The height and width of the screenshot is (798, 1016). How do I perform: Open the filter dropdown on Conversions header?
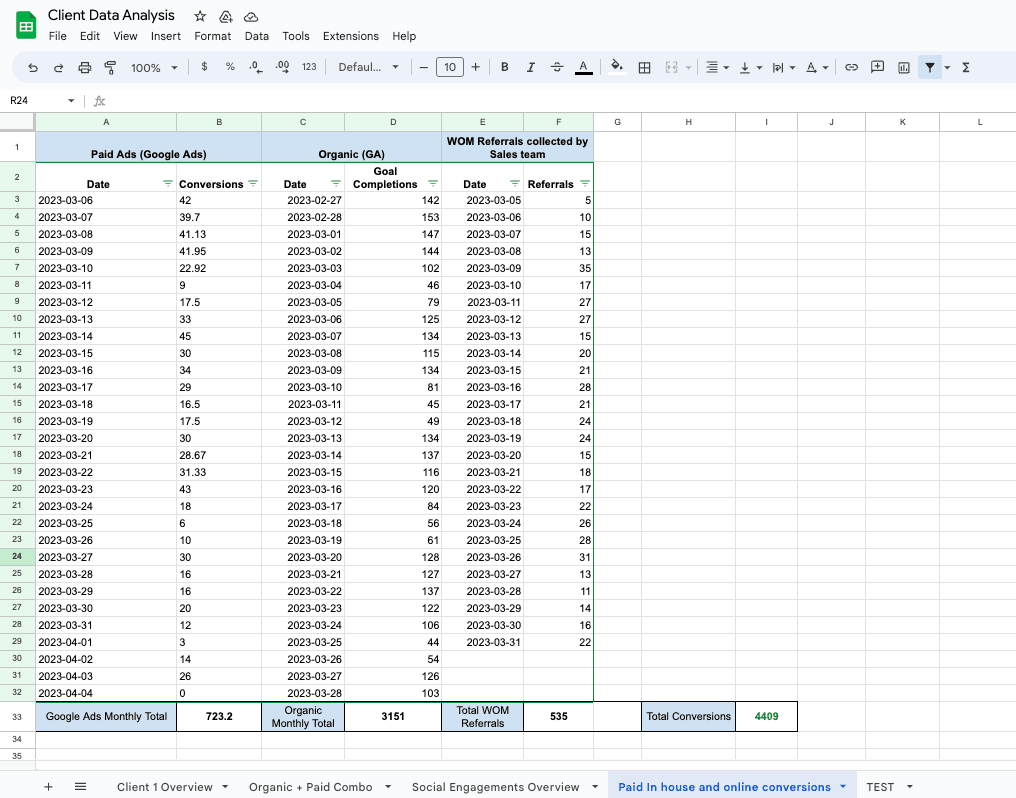[x=254, y=183]
